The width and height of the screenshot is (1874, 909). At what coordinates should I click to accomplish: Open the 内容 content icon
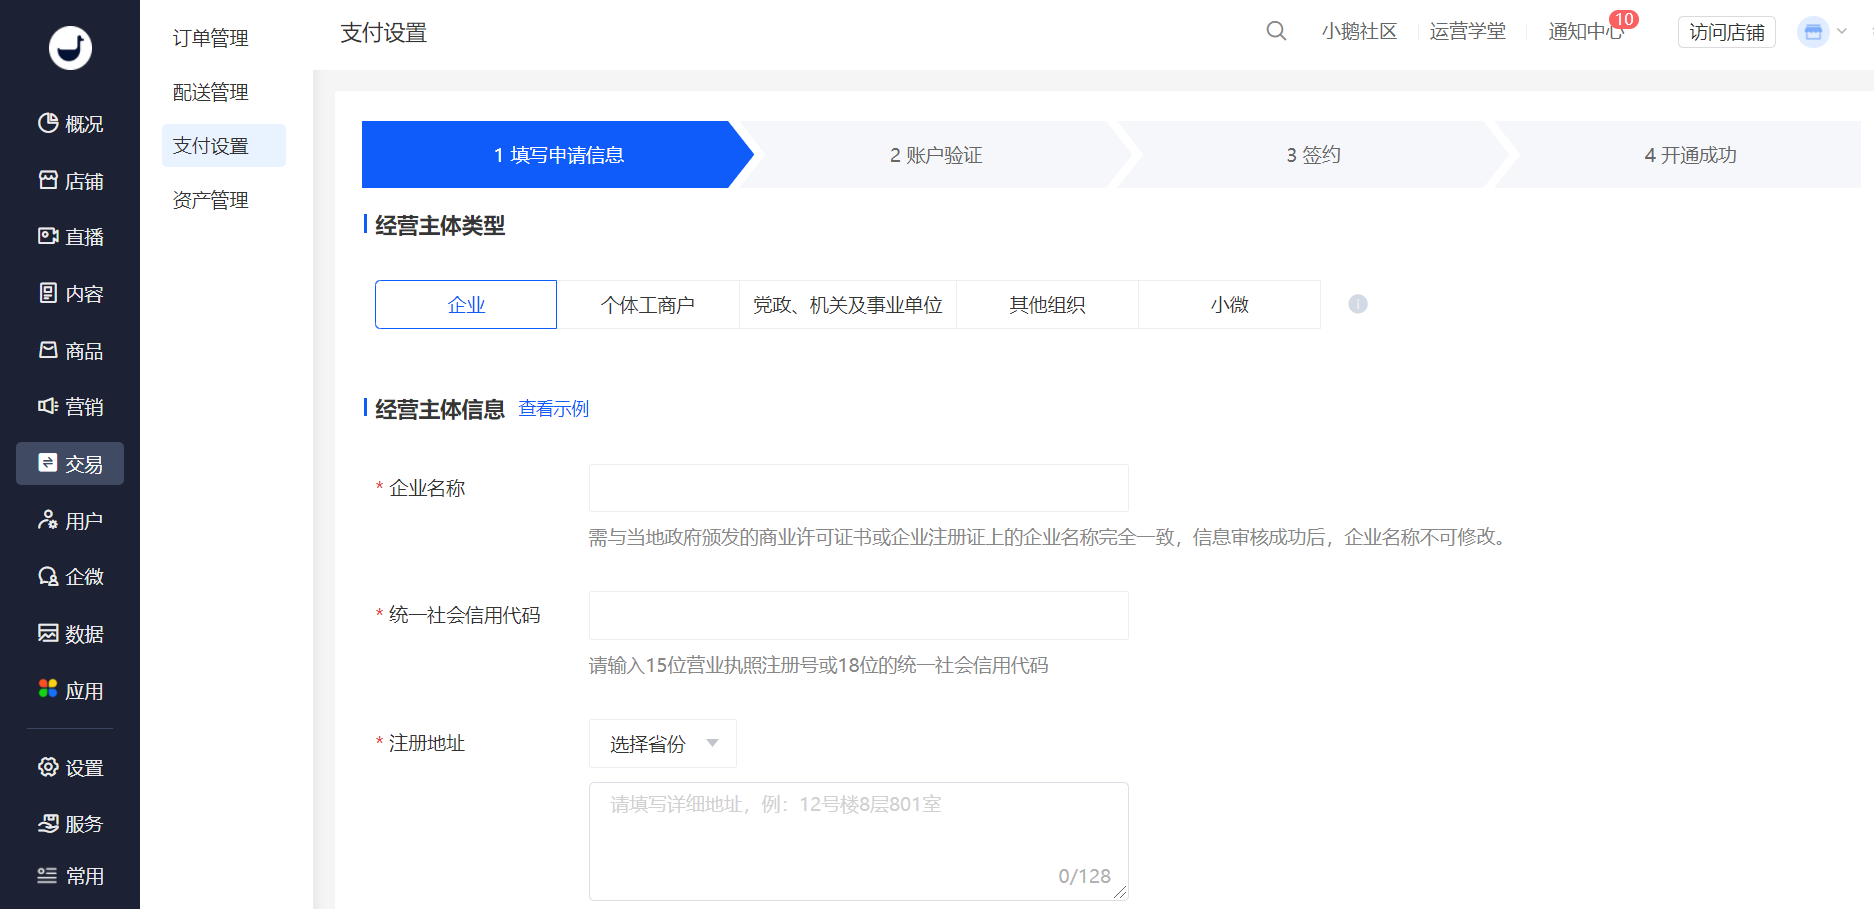(x=48, y=293)
